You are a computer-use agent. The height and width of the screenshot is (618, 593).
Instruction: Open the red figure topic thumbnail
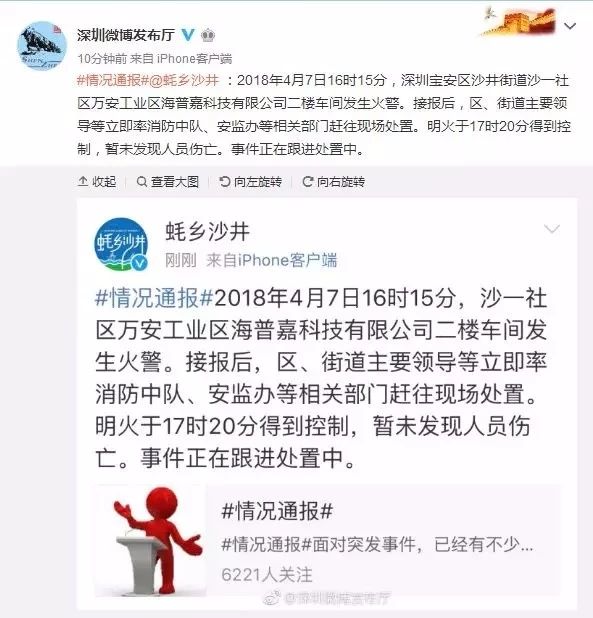pyautogui.click(x=151, y=541)
